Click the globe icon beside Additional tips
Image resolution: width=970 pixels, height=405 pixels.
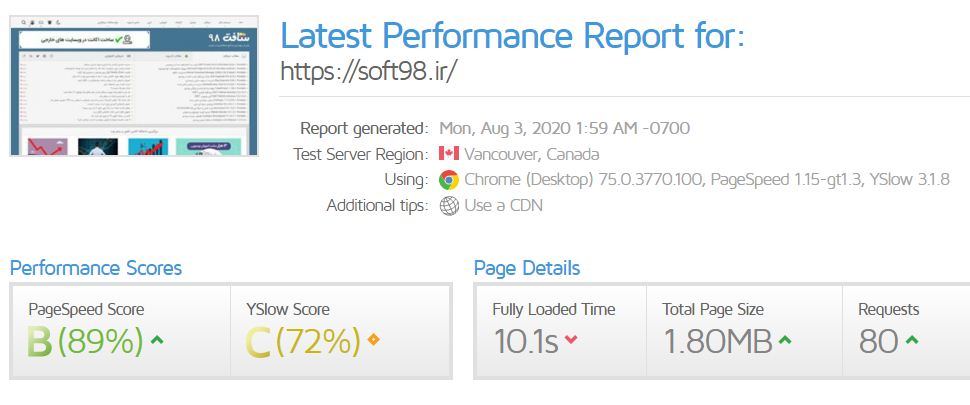(449, 206)
